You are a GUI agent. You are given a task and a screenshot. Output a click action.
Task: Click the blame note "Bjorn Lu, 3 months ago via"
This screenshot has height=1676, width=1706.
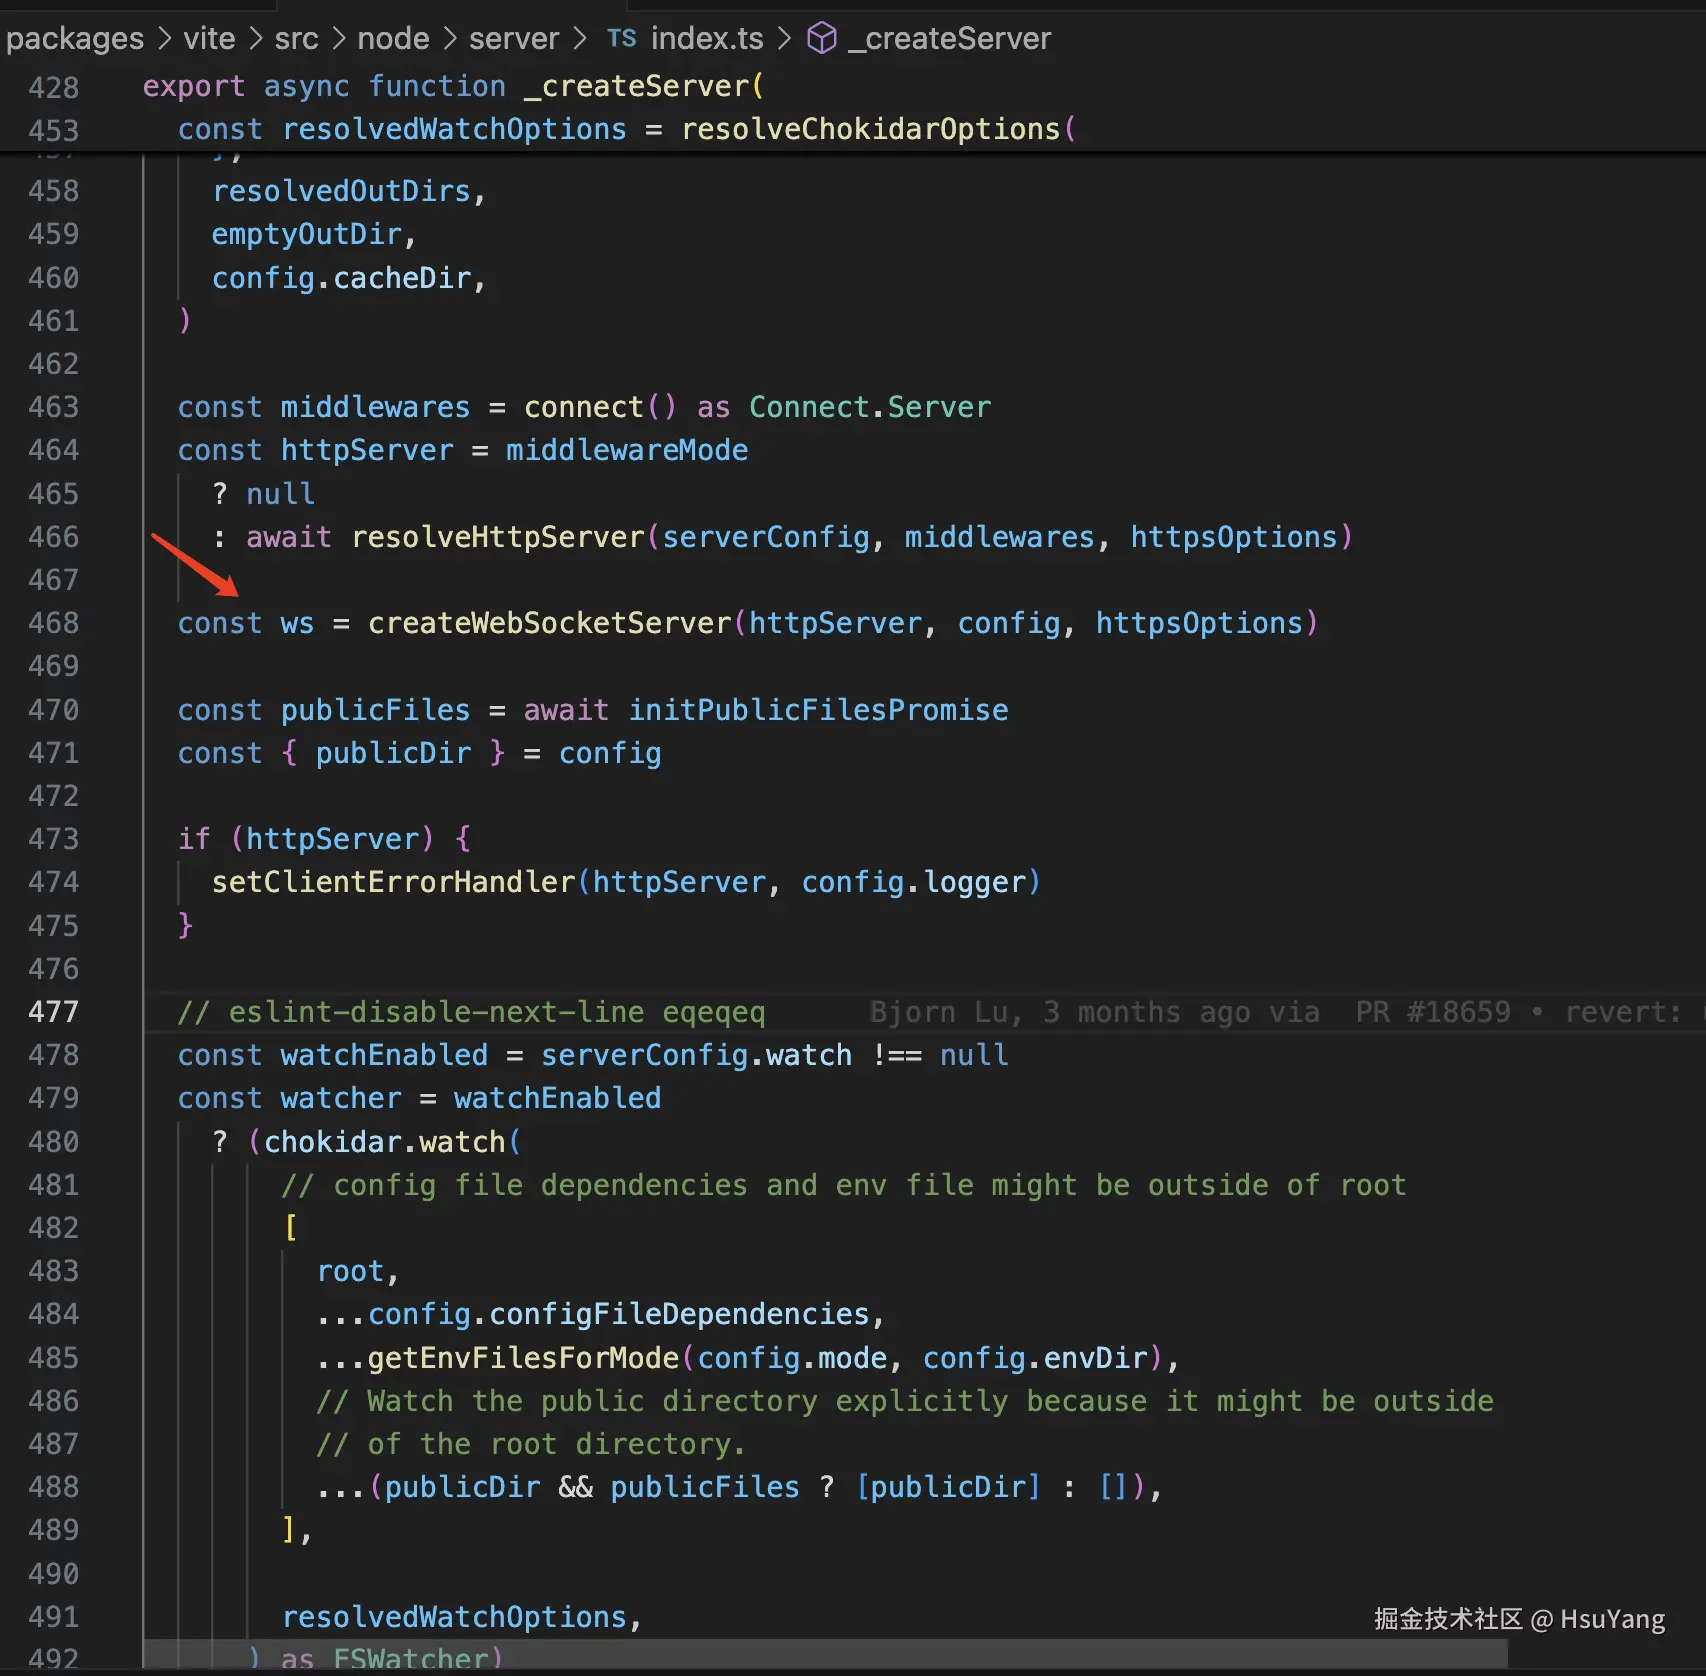pos(1094,1012)
